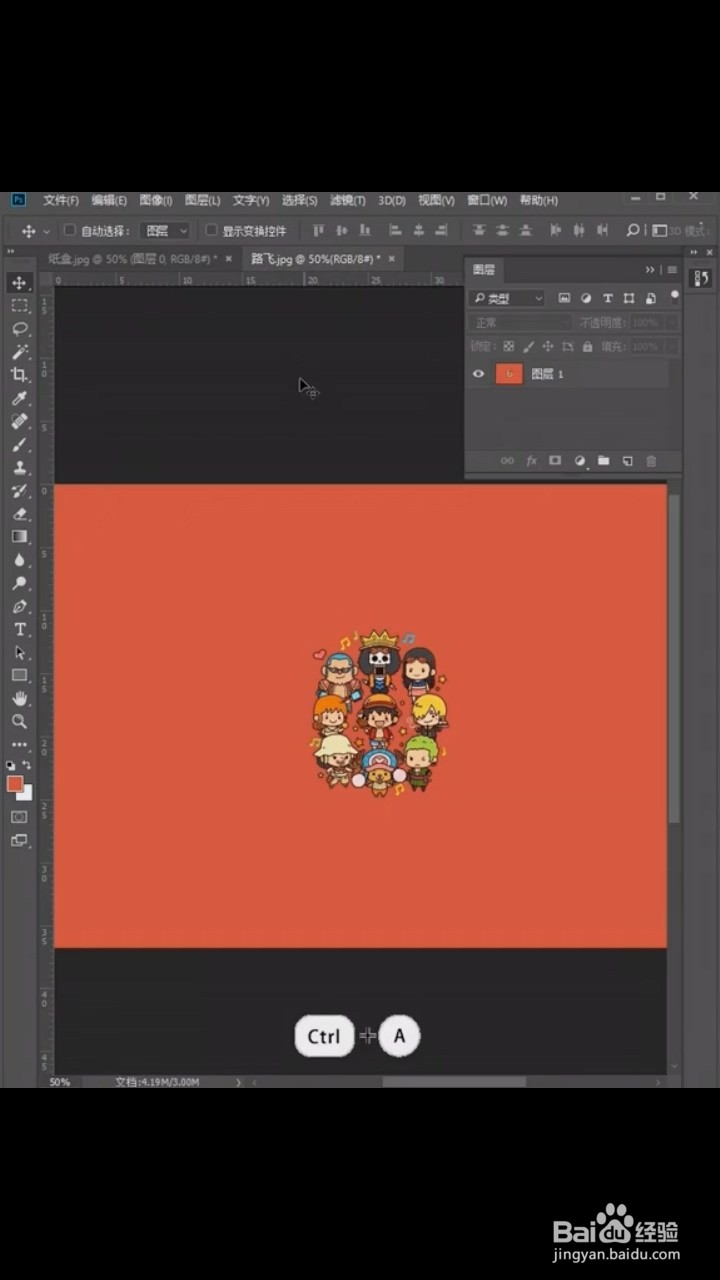
Task: Select the Rectangular Marquee tool
Action: [19, 306]
